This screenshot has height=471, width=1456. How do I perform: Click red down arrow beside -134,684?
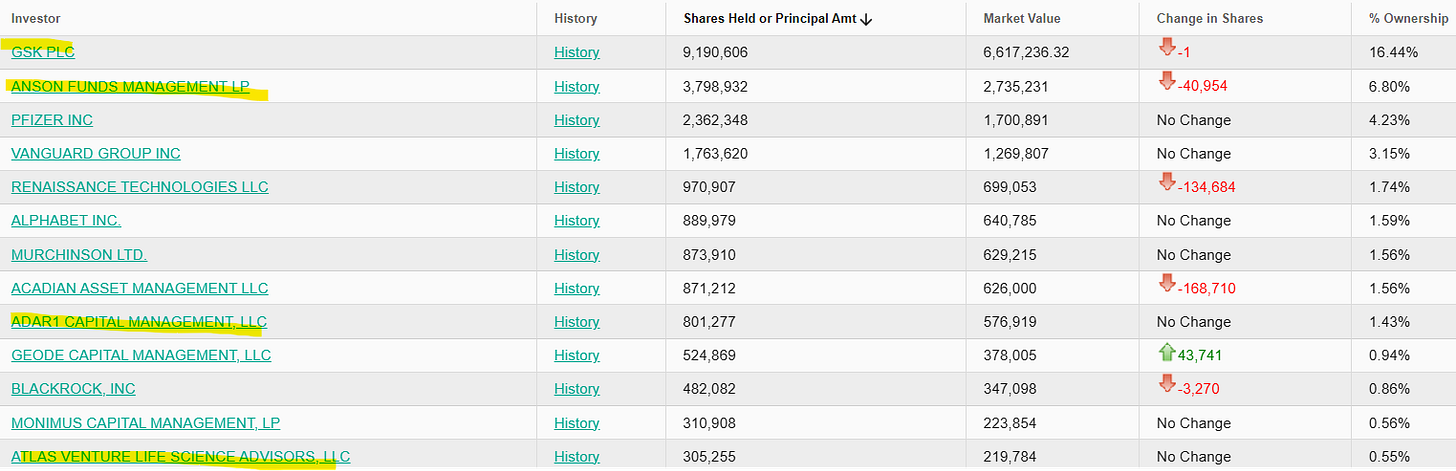pyautogui.click(x=1166, y=183)
